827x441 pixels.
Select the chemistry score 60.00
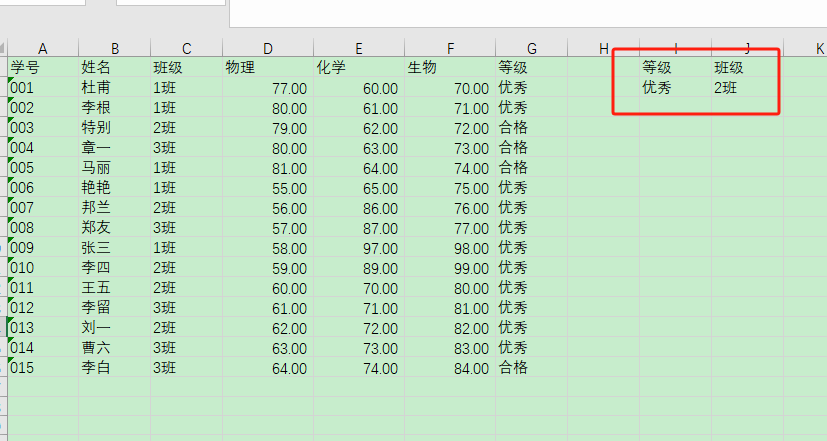(x=359, y=87)
